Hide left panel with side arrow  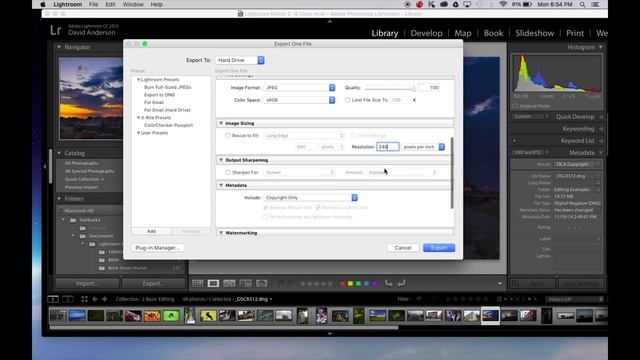tap(44, 167)
